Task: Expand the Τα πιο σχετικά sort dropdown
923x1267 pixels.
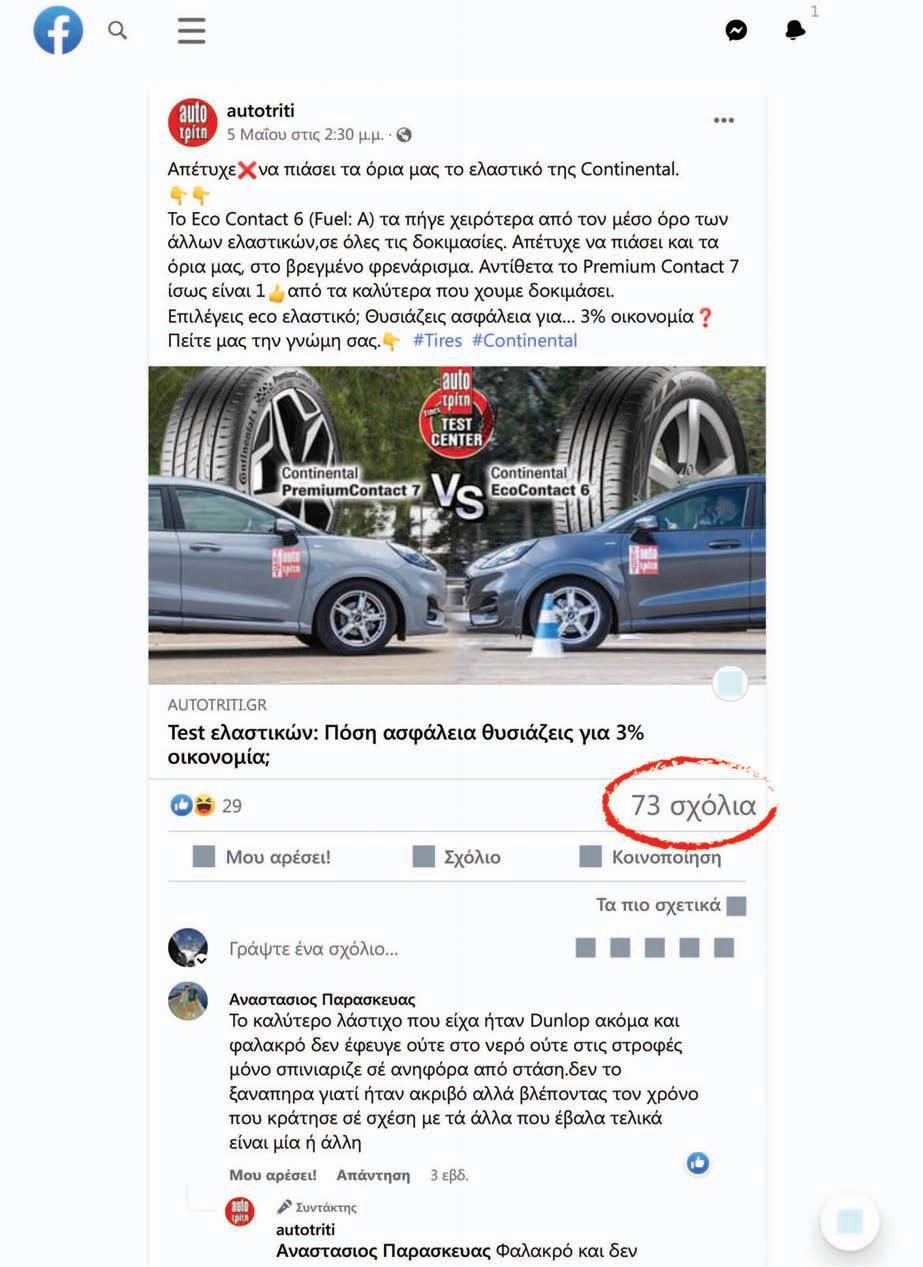Action: click(671, 906)
